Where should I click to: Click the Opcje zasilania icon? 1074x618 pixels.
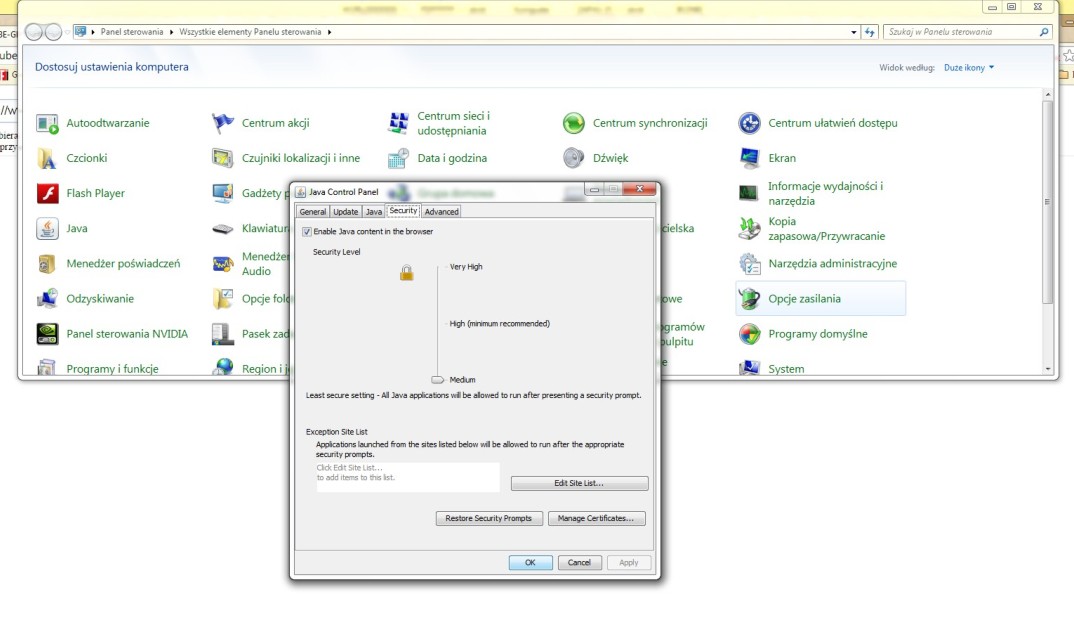[750, 298]
